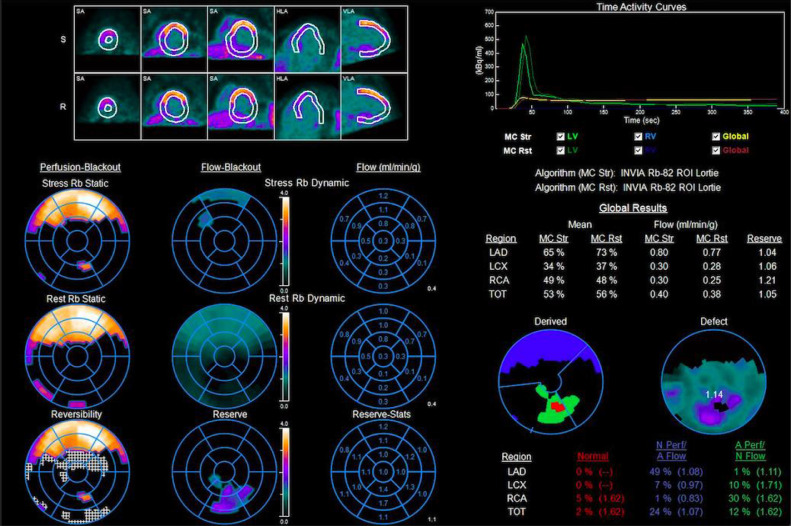Click the Rest Rb Dynamic color scale bar
The width and height of the screenshot is (791, 526).
(285, 357)
